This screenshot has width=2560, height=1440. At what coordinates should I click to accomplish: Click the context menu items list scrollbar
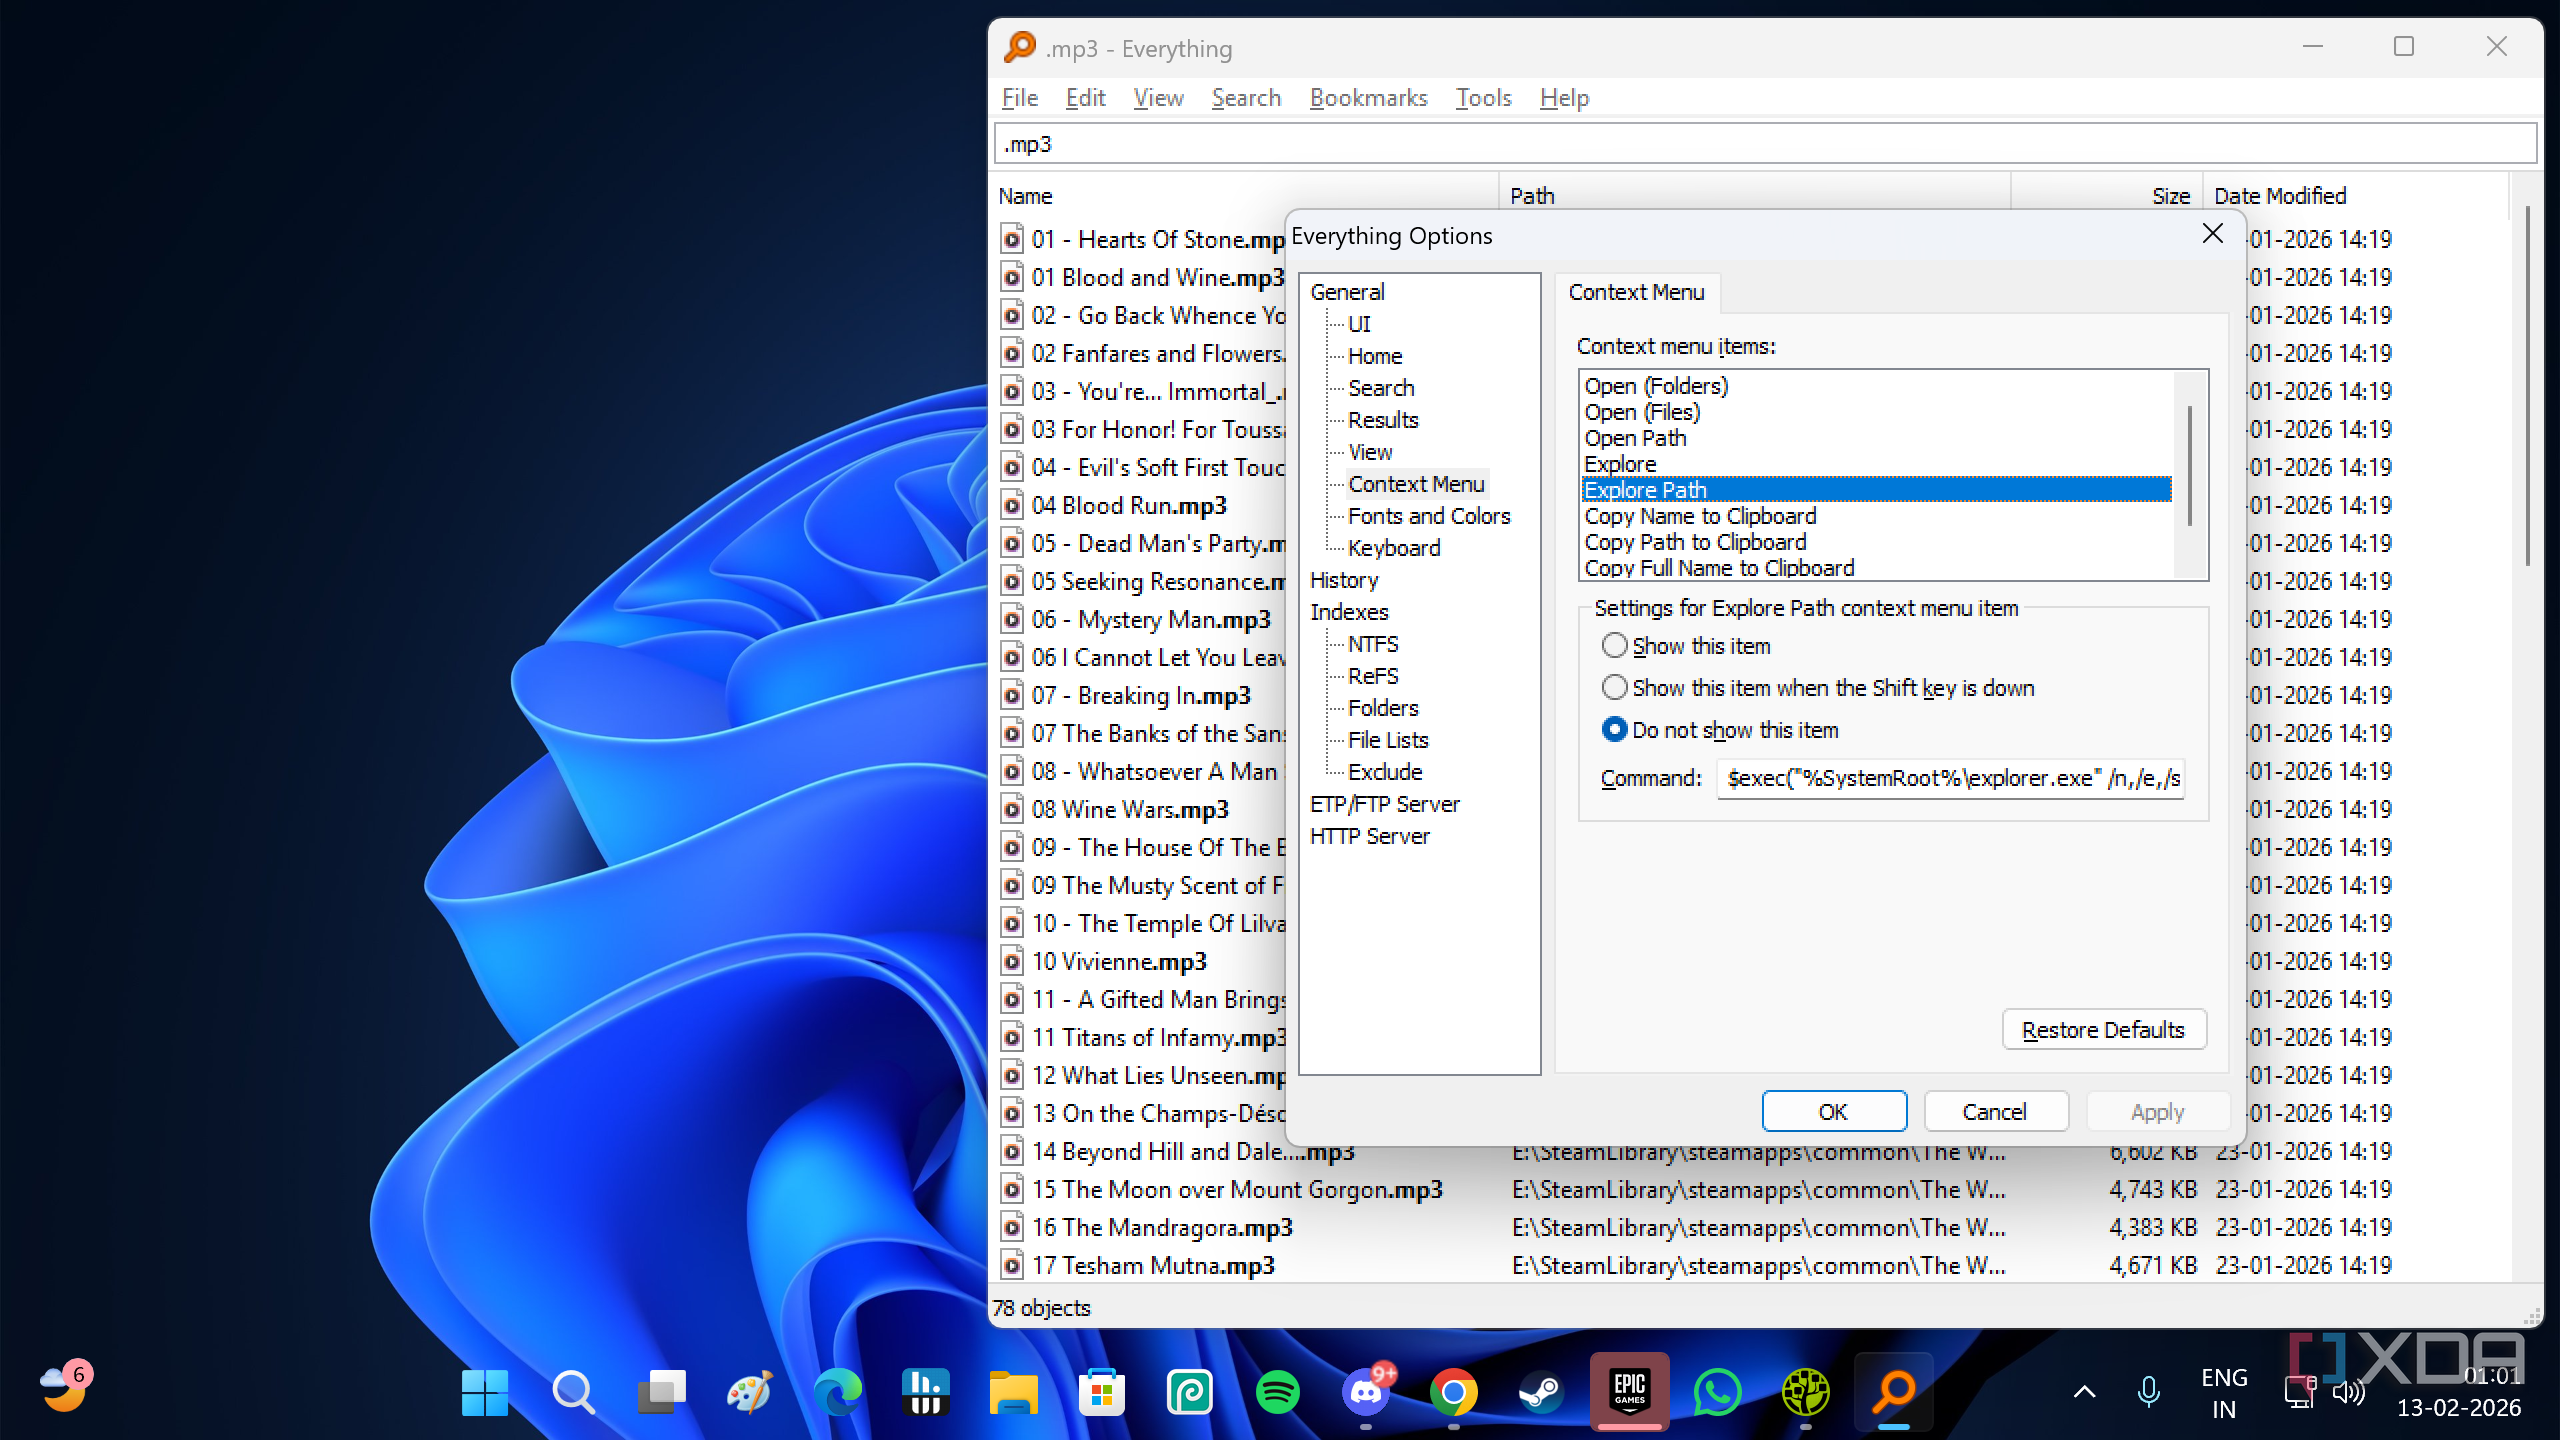click(2190, 465)
